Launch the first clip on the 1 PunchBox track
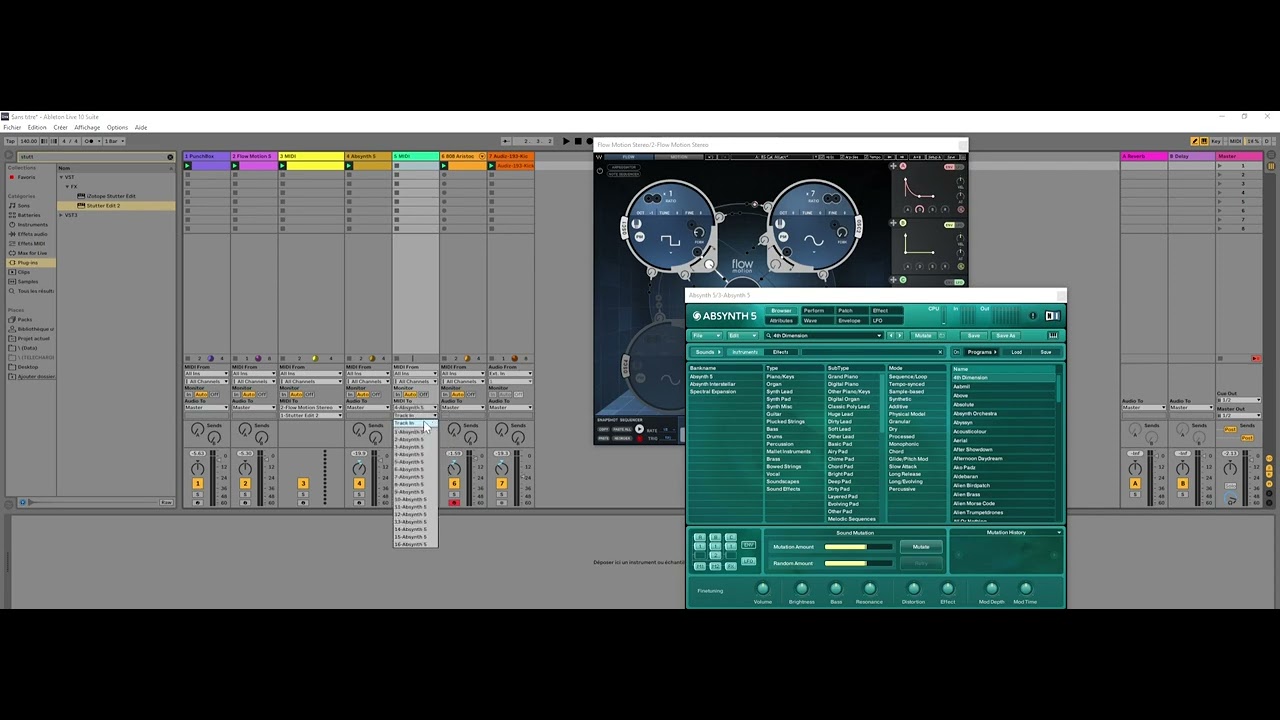Image resolution: width=1280 pixels, height=720 pixels. pyautogui.click(x=188, y=165)
